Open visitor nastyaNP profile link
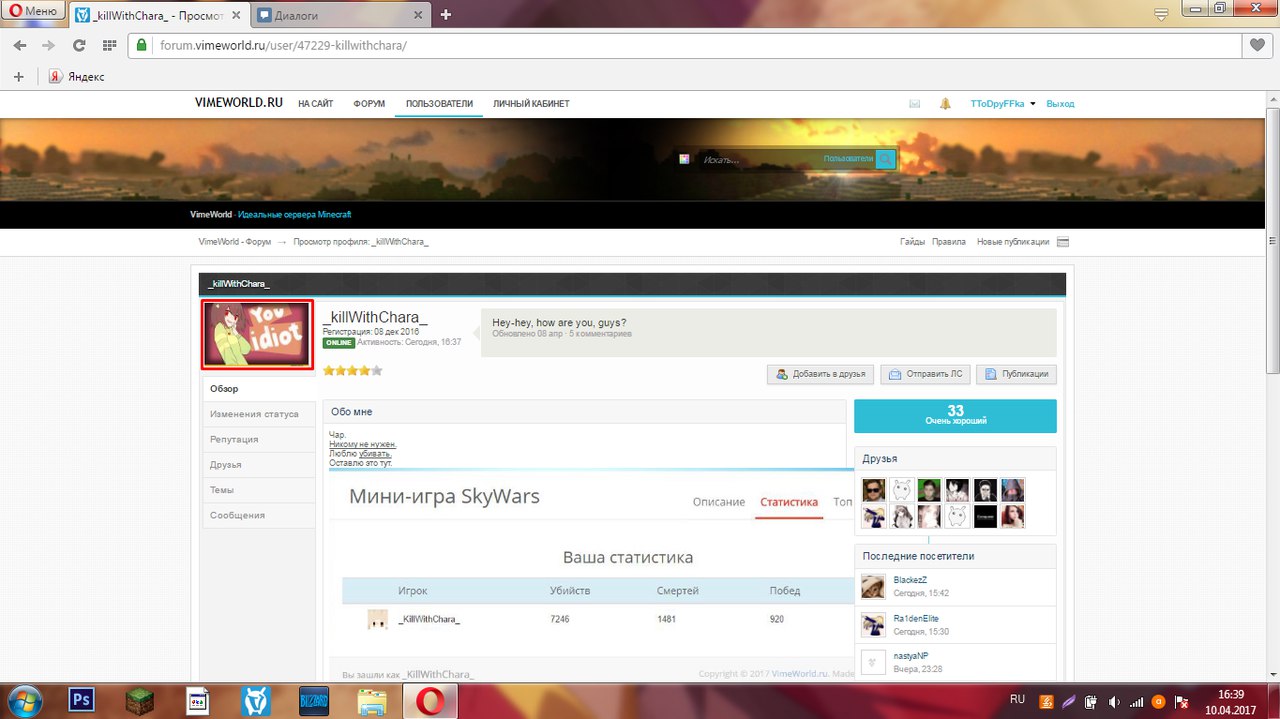This screenshot has width=1280, height=719. tap(912, 656)
